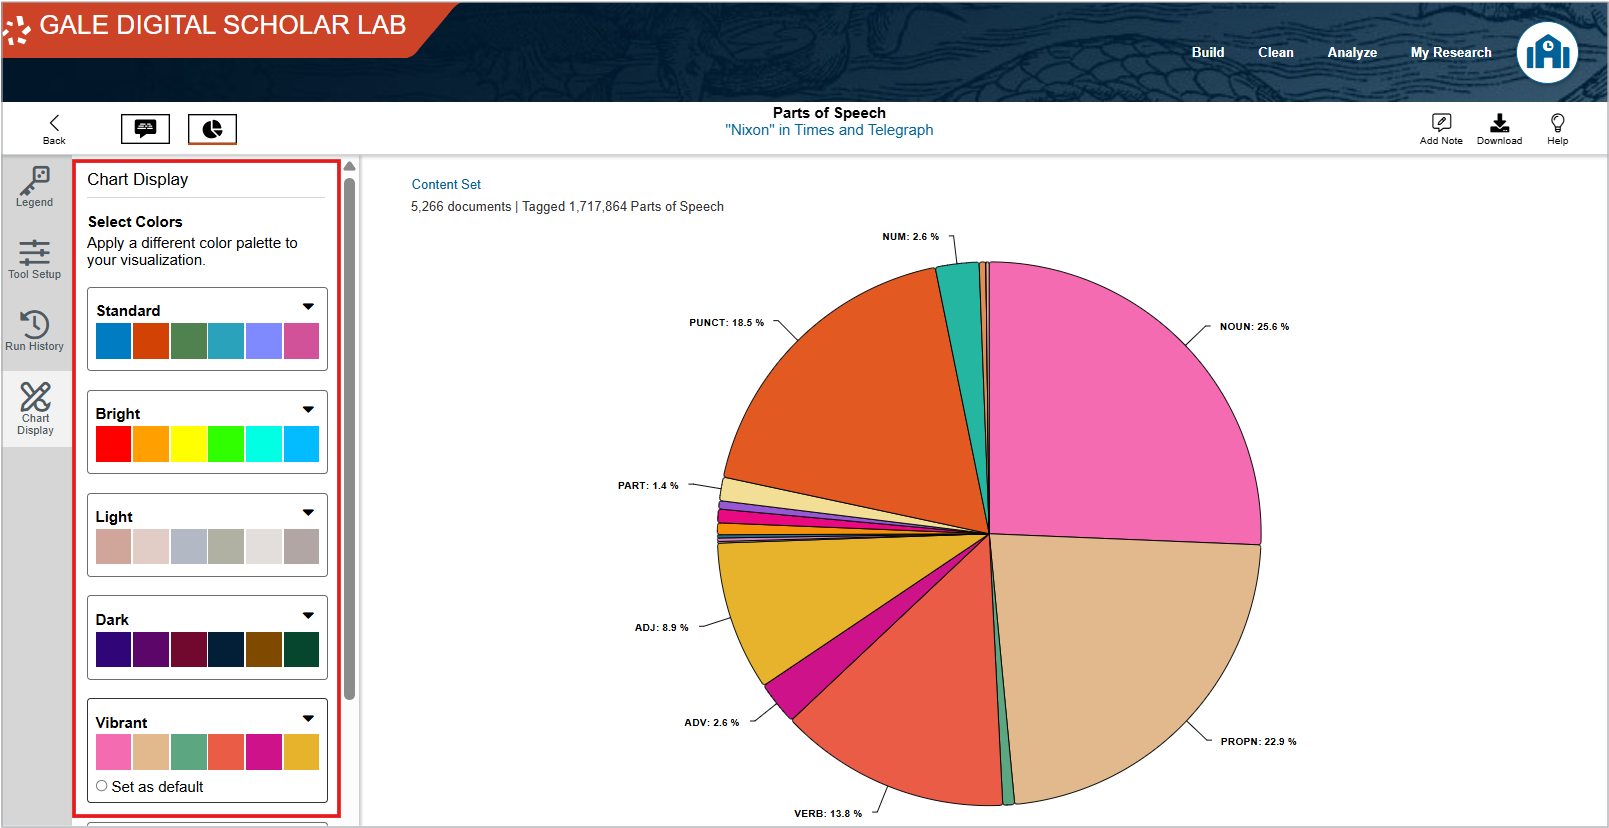Click the scrollbar up arrow
The height and width of the screenshot is (828, 1609).
pos(349,167)
